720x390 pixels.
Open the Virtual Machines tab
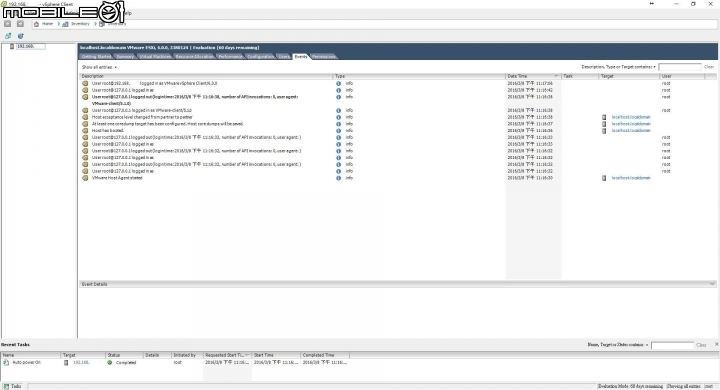point(155,57)
